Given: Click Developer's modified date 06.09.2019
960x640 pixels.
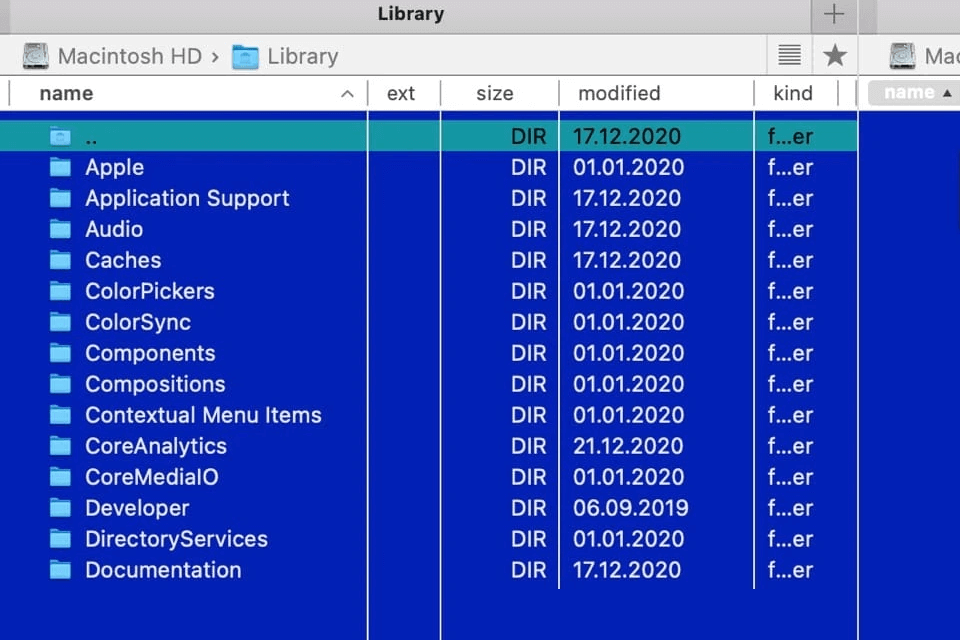Looking at the screenshot, I should (631, 508).
